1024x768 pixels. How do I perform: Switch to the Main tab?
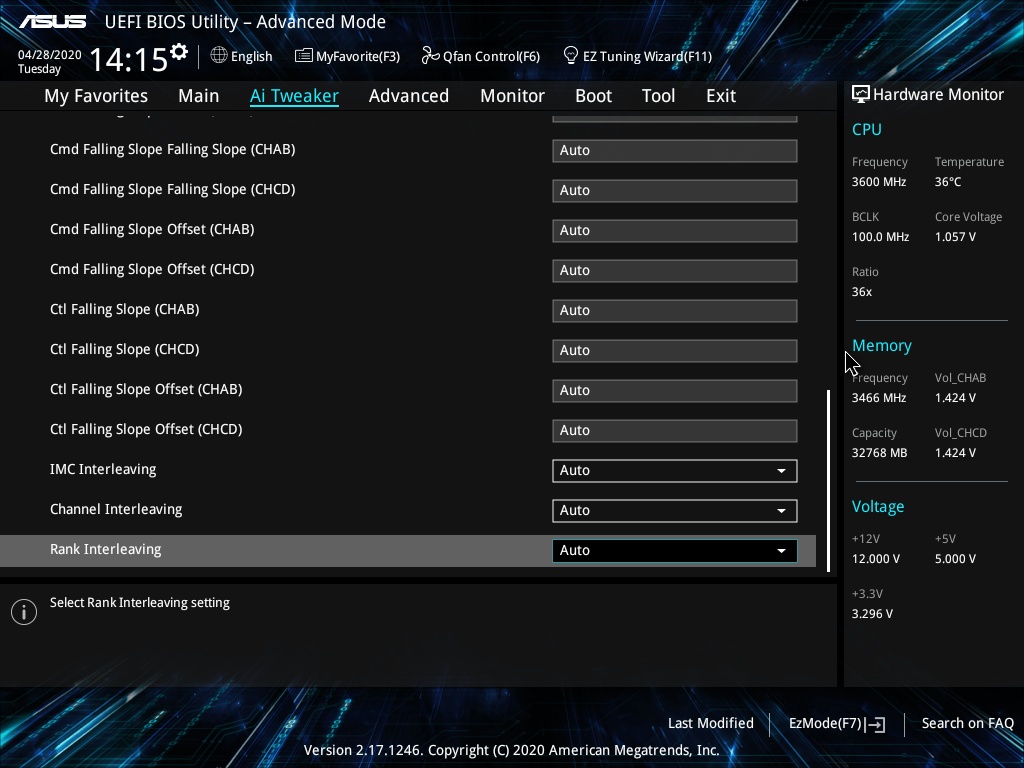click(x=199, y=96)
